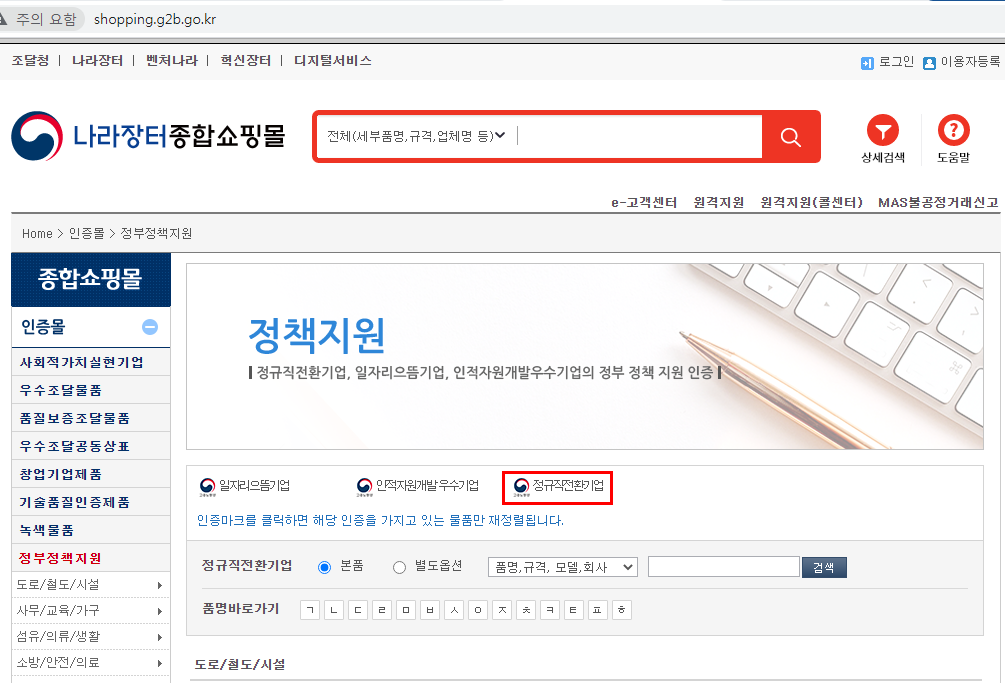
Task: Click the 일자리으뜸기업 certification mark
Action: (245, 486)
